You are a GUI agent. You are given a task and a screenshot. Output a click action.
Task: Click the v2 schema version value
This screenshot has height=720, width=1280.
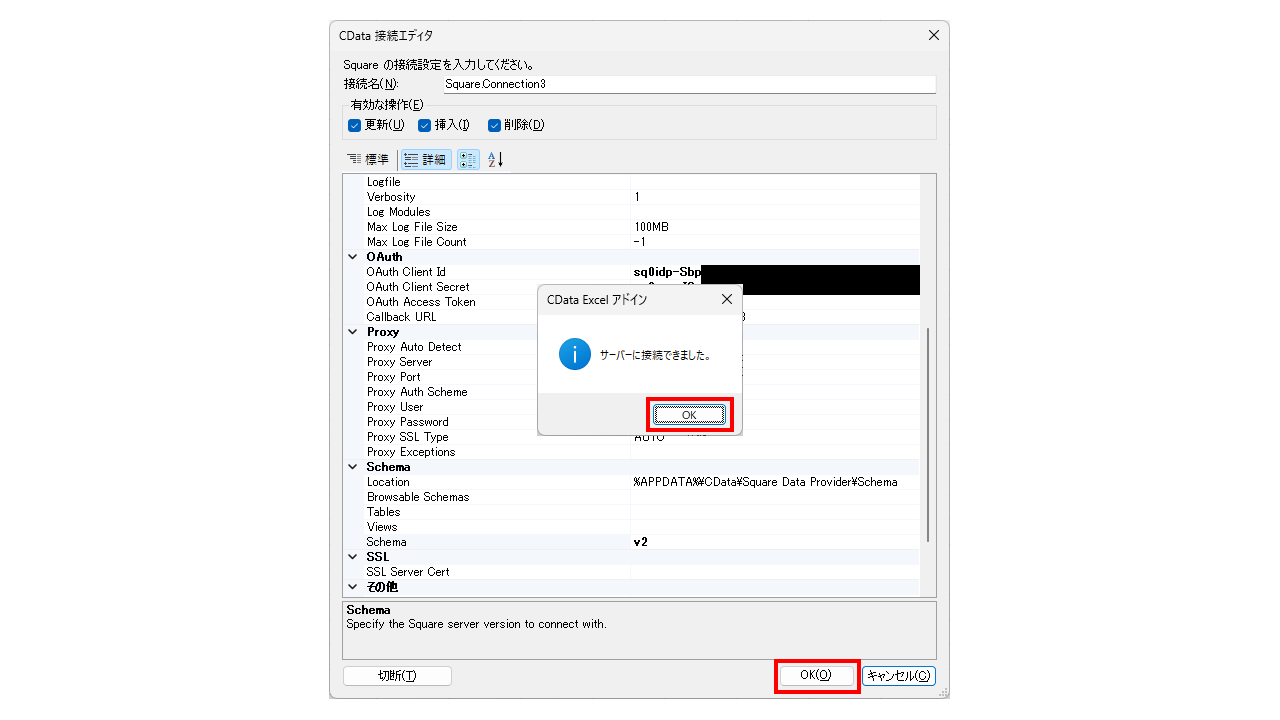click(640, 542)
